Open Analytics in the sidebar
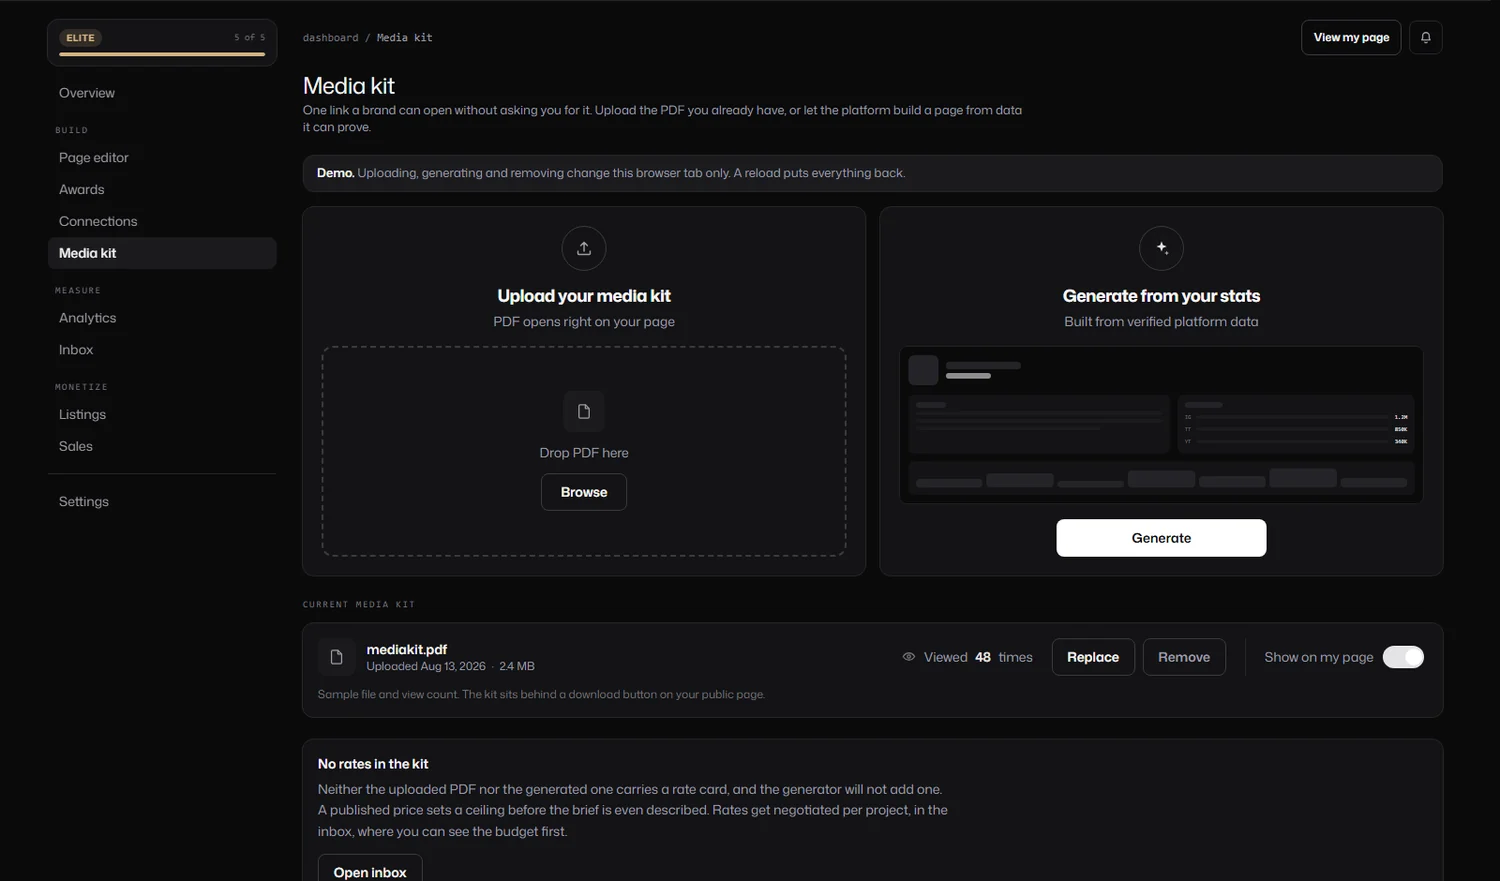Image resolution: width=1500 pixels, height=881 pixels. [x=162, y=318]
